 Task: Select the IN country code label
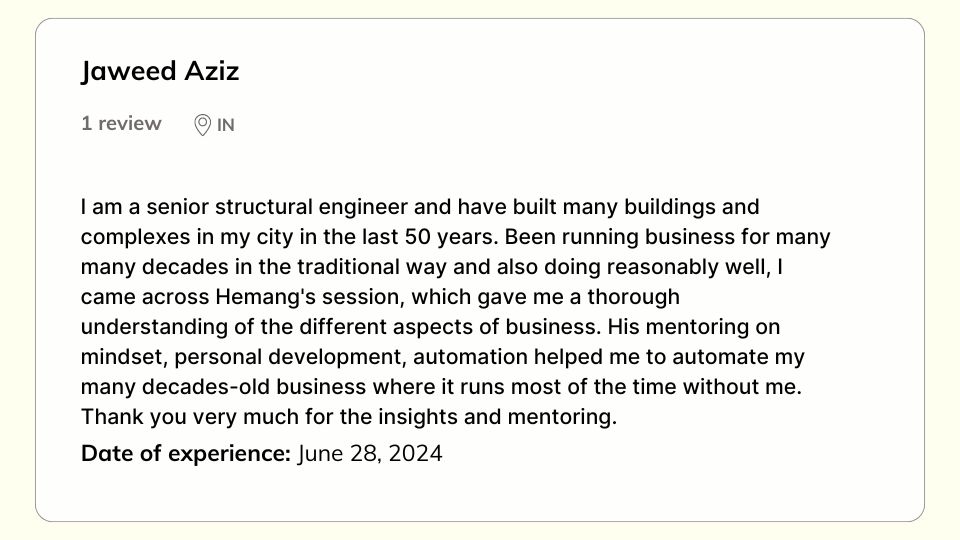tap(226, 125)
